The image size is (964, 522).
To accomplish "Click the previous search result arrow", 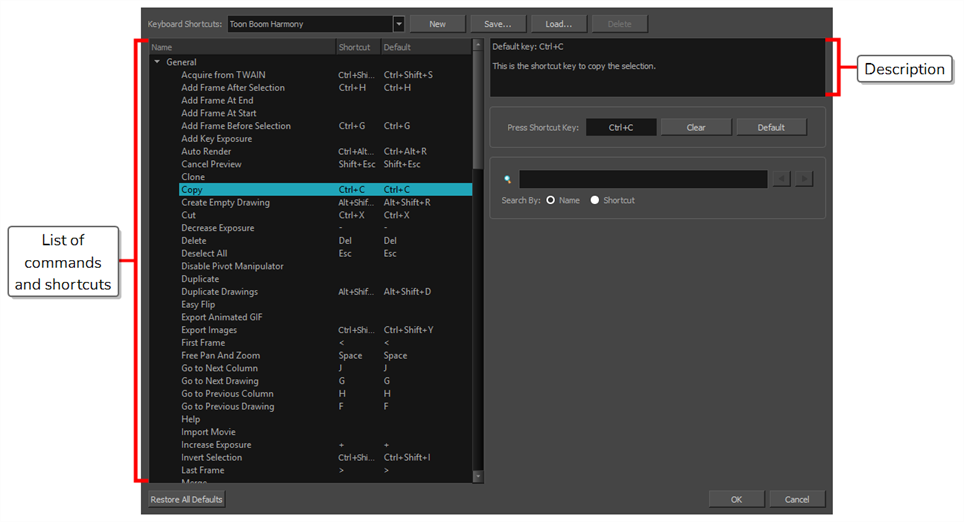I will (x=782, y=179).
